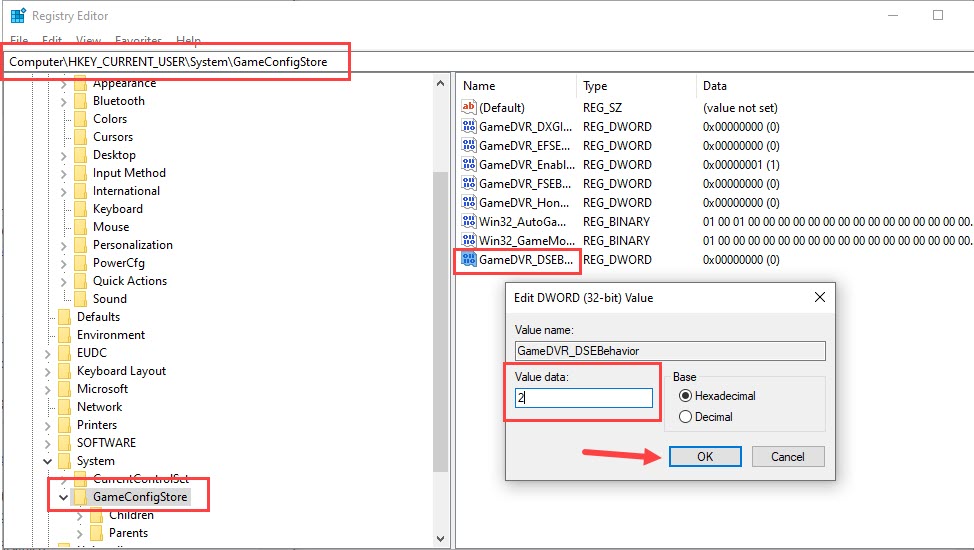
Task: Select the Microsoft key in the tree
Action: click(102, 389)
